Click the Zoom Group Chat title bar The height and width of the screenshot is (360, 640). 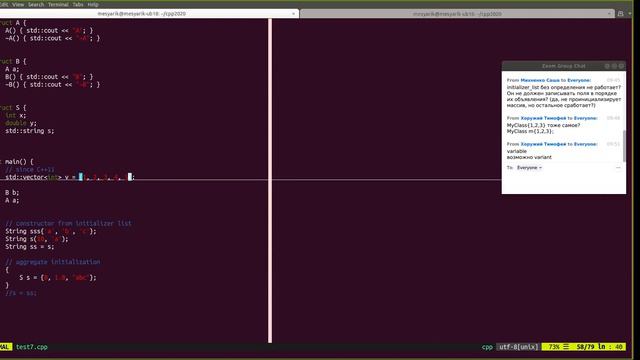(563, 66)
